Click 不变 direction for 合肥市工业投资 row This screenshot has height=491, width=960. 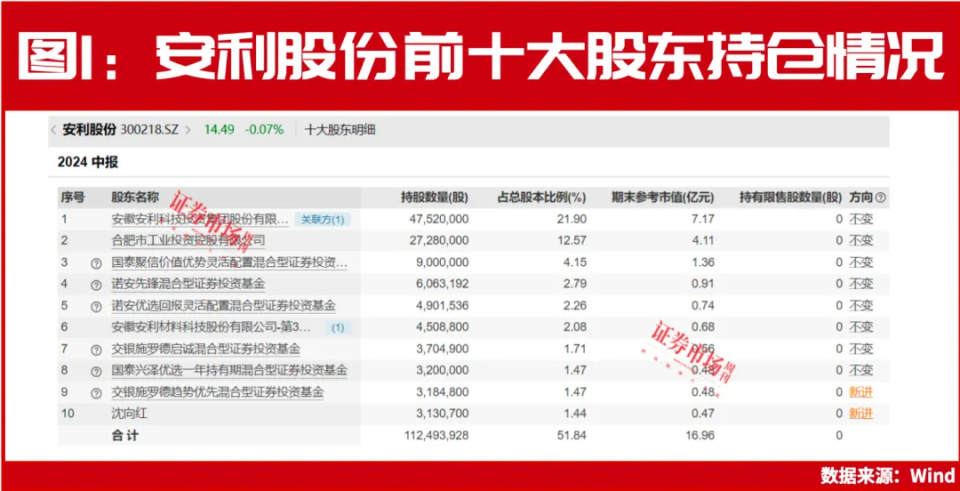point(860,241)
